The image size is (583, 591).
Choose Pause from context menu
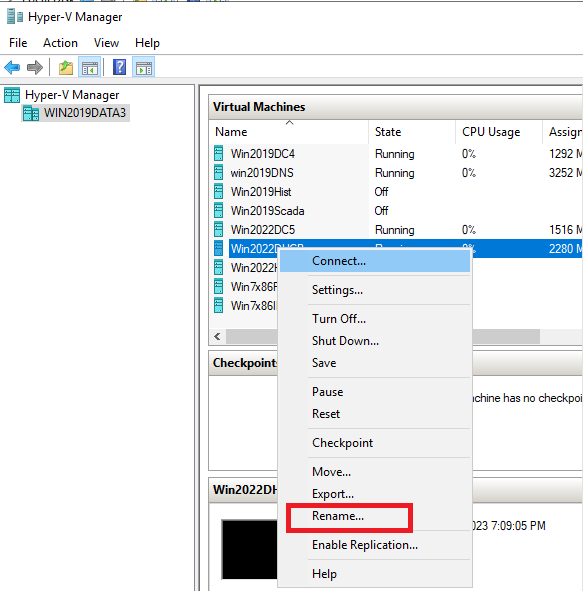(375, 392)
